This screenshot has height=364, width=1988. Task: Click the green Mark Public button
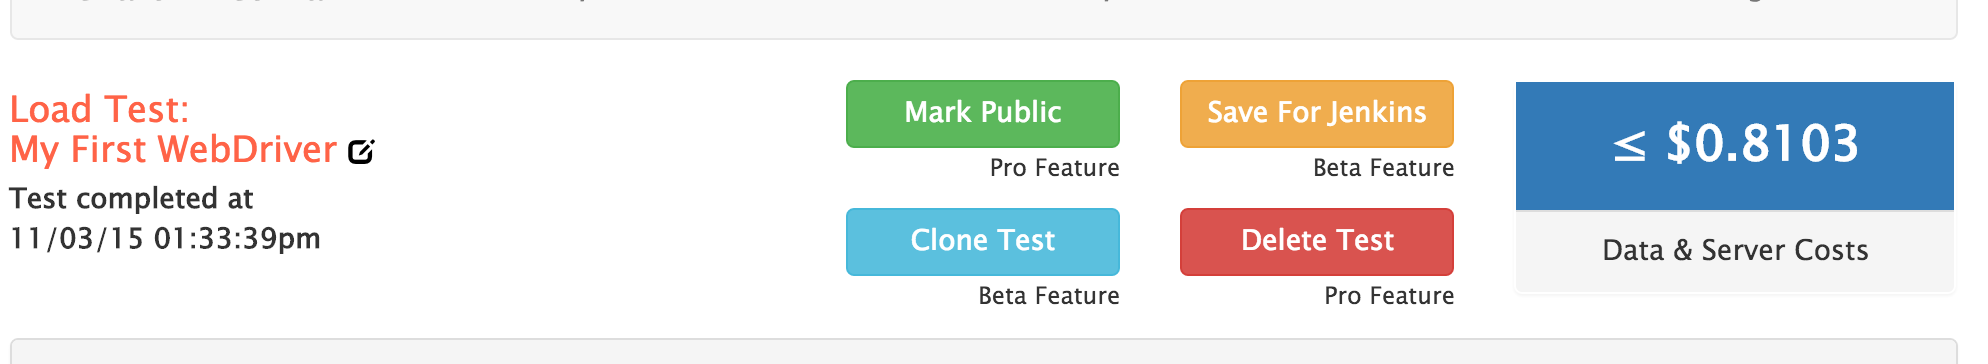click(x=982, y=114)
